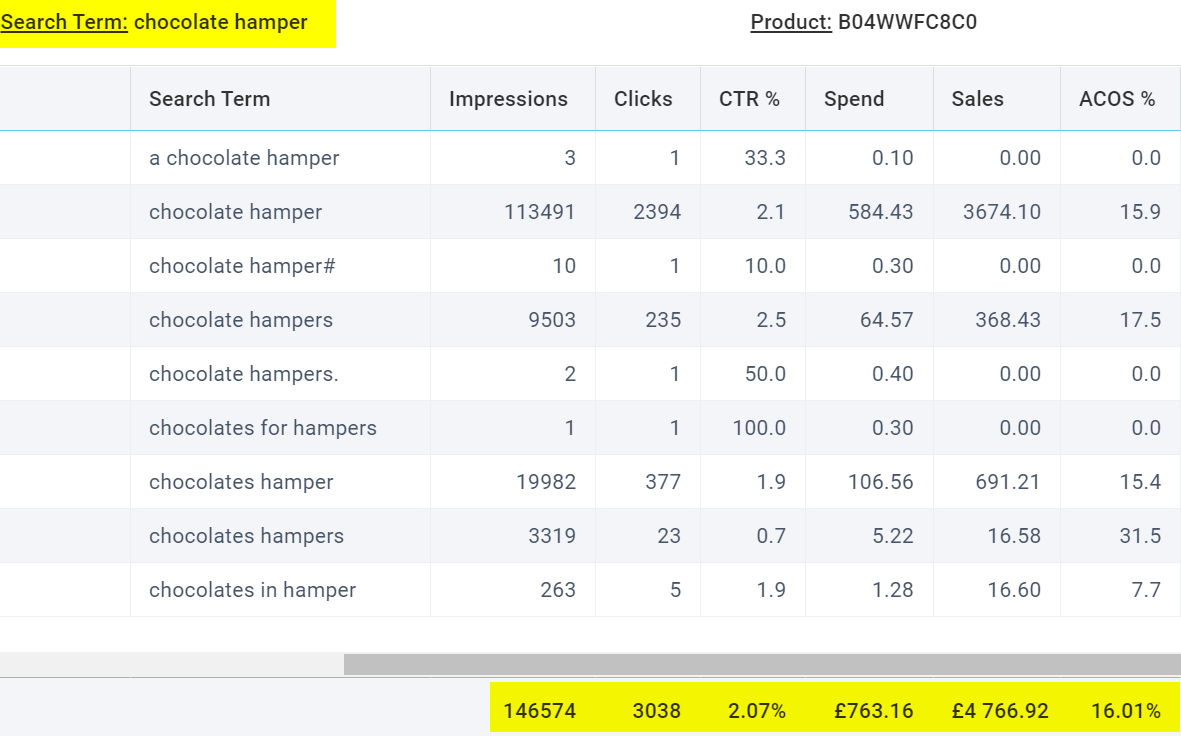The height and width of the screenshot is (736, 1181).
Task: Sort by CTR % column header
Action: (749, 99)
